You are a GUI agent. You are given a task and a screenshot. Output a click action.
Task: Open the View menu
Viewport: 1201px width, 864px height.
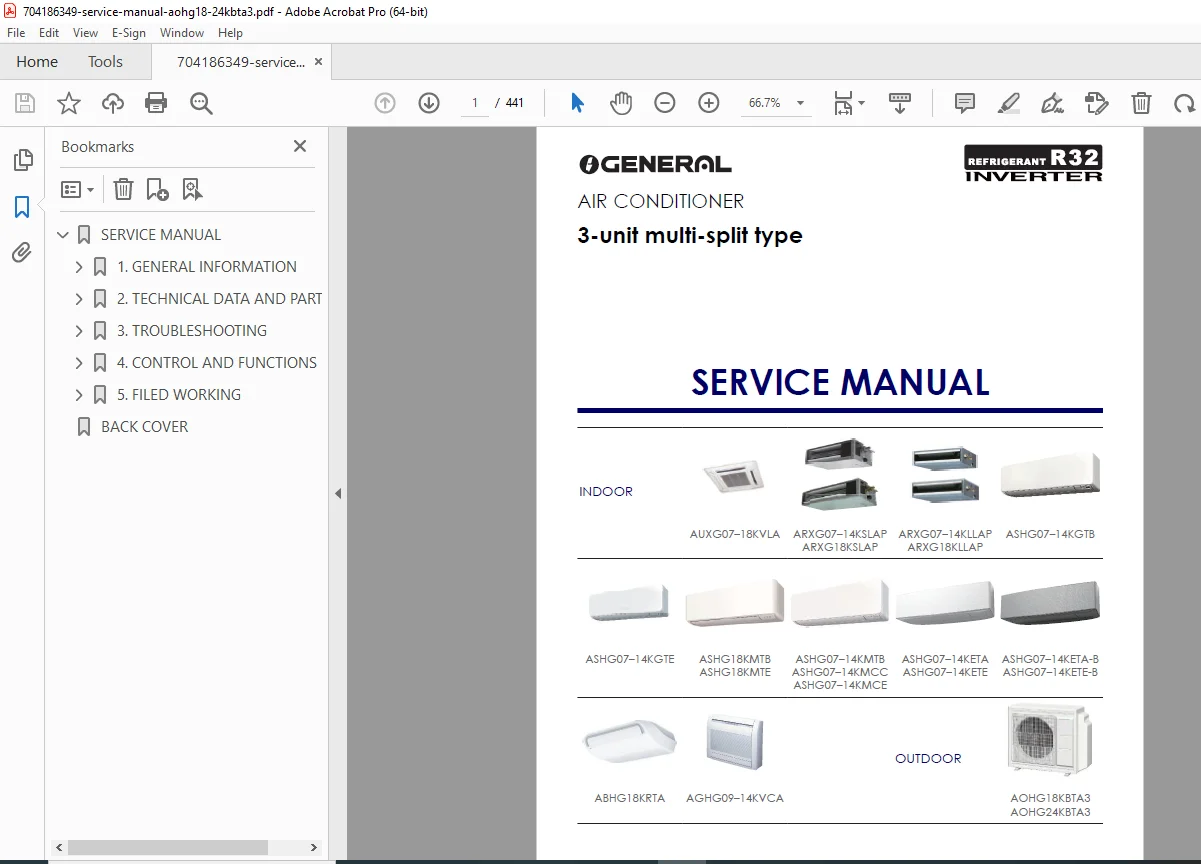[x=85, y=33]
